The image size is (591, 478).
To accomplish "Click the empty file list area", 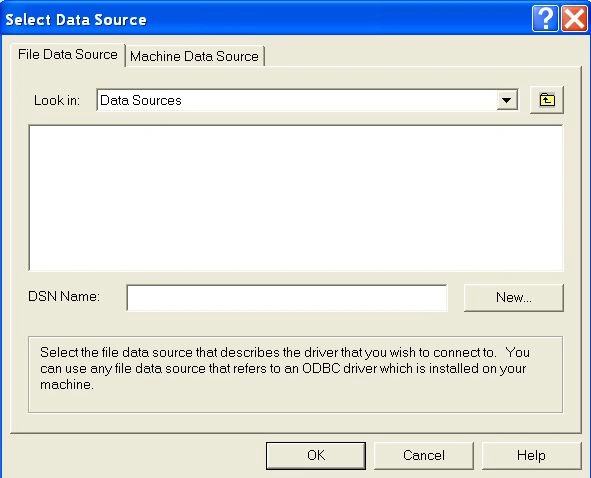I will click(x=296, y=198).
